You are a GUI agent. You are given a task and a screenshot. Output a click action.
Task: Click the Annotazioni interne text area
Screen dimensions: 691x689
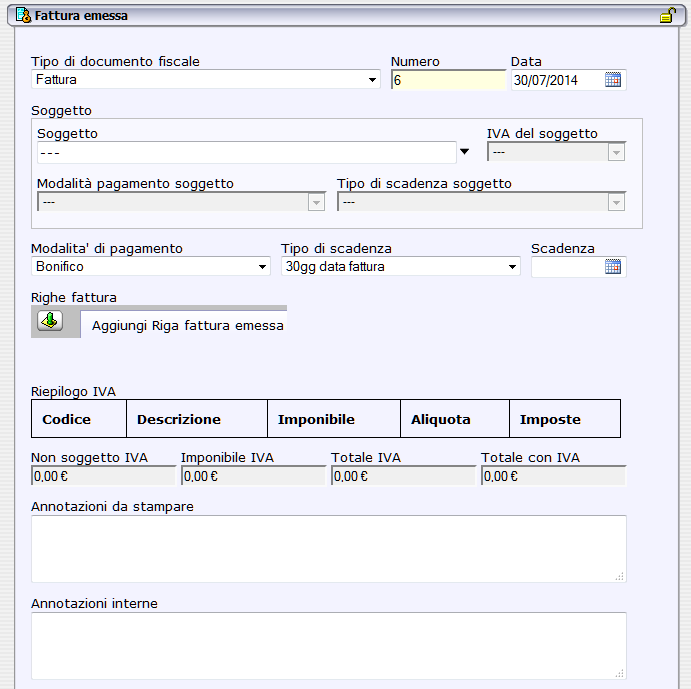tap(328, 645)
